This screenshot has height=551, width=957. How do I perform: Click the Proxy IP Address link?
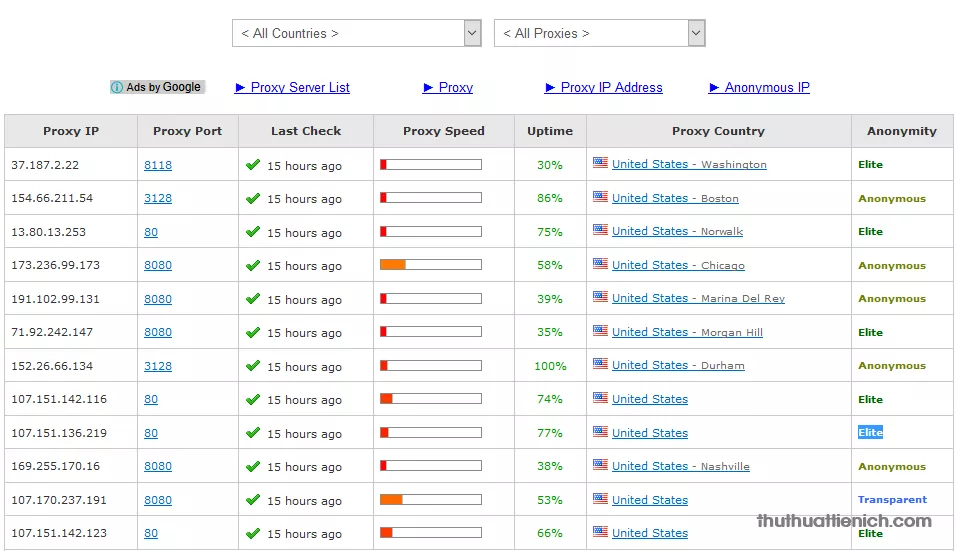611,88
